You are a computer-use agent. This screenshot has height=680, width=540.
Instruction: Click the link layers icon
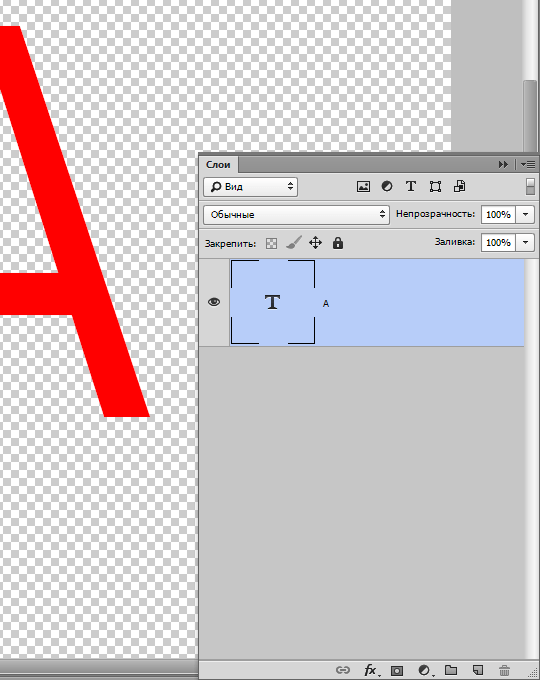343,670
